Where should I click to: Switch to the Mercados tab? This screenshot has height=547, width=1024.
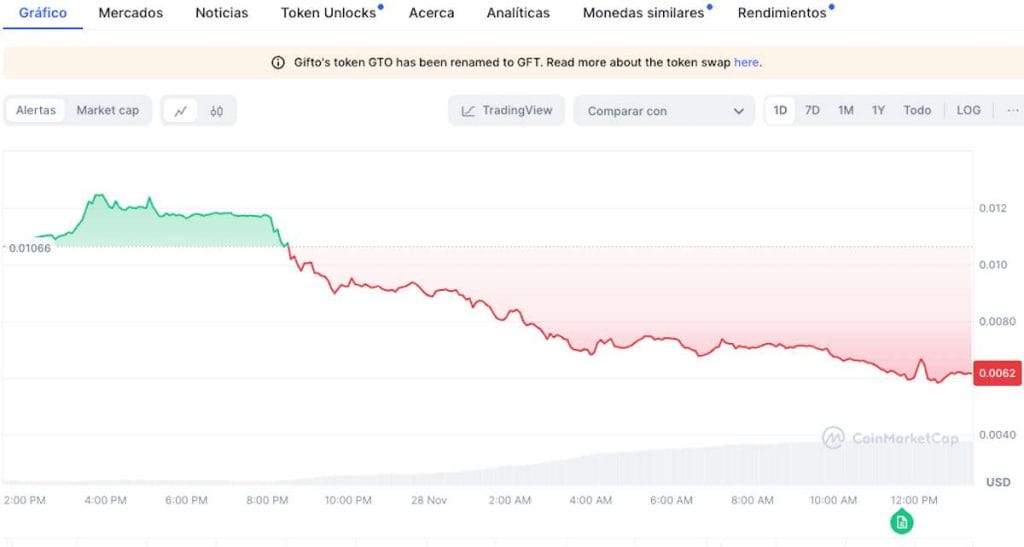(131, 13)
